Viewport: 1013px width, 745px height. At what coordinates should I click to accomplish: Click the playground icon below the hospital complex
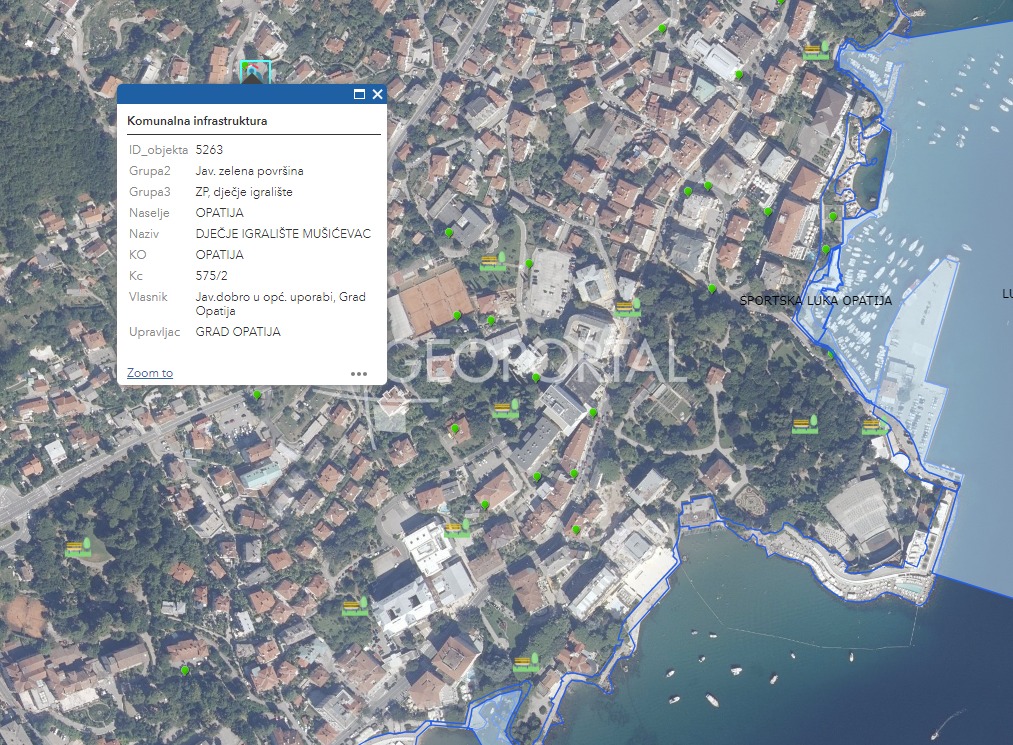pos(456,529)
